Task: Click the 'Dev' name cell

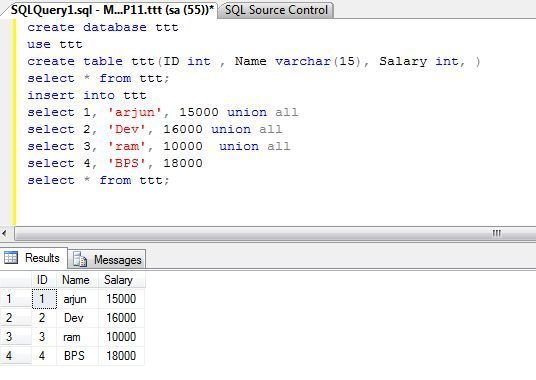Action: (x=78, y=318)
